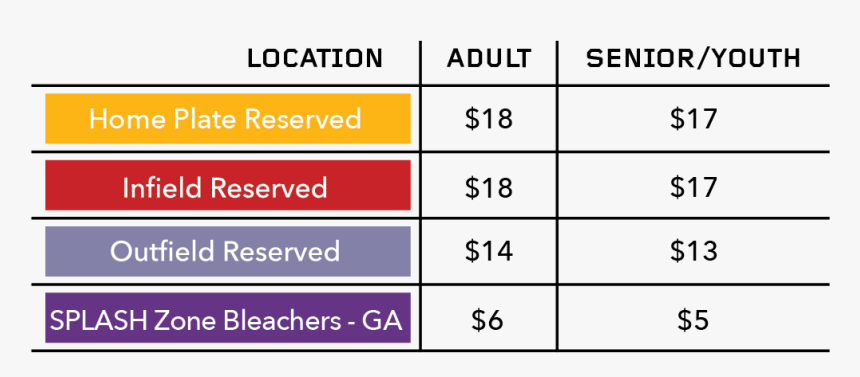
Task: Select the purple SPLASH Zone Bleachers label
Action: tap(228, 318)
